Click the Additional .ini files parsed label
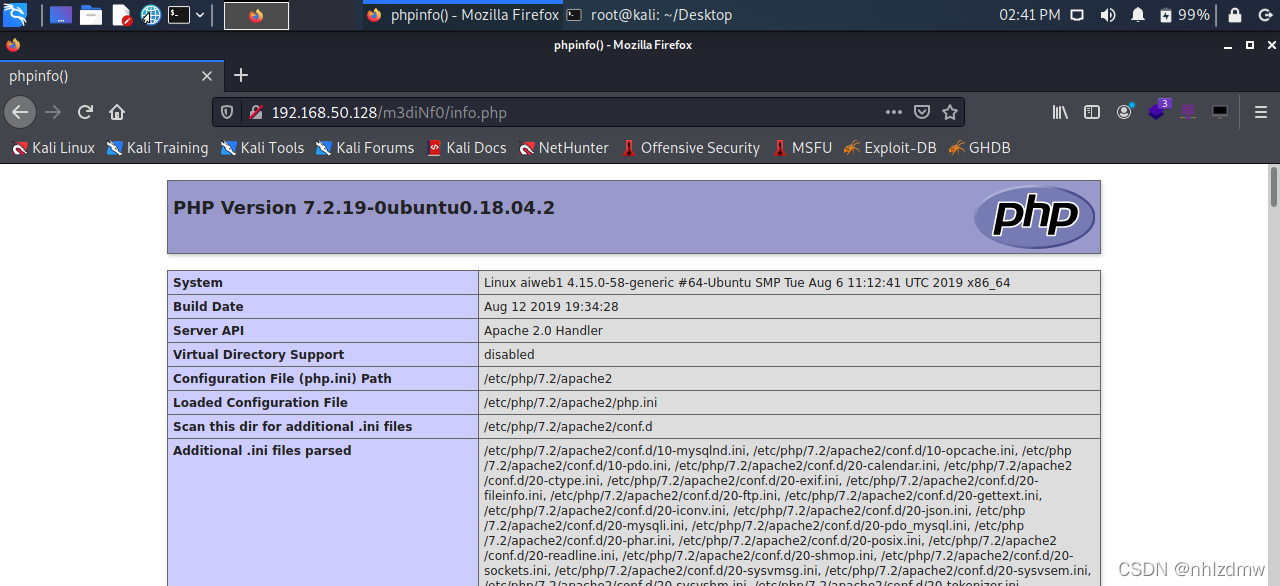The image size is (1280, 586). coord(262,451)
